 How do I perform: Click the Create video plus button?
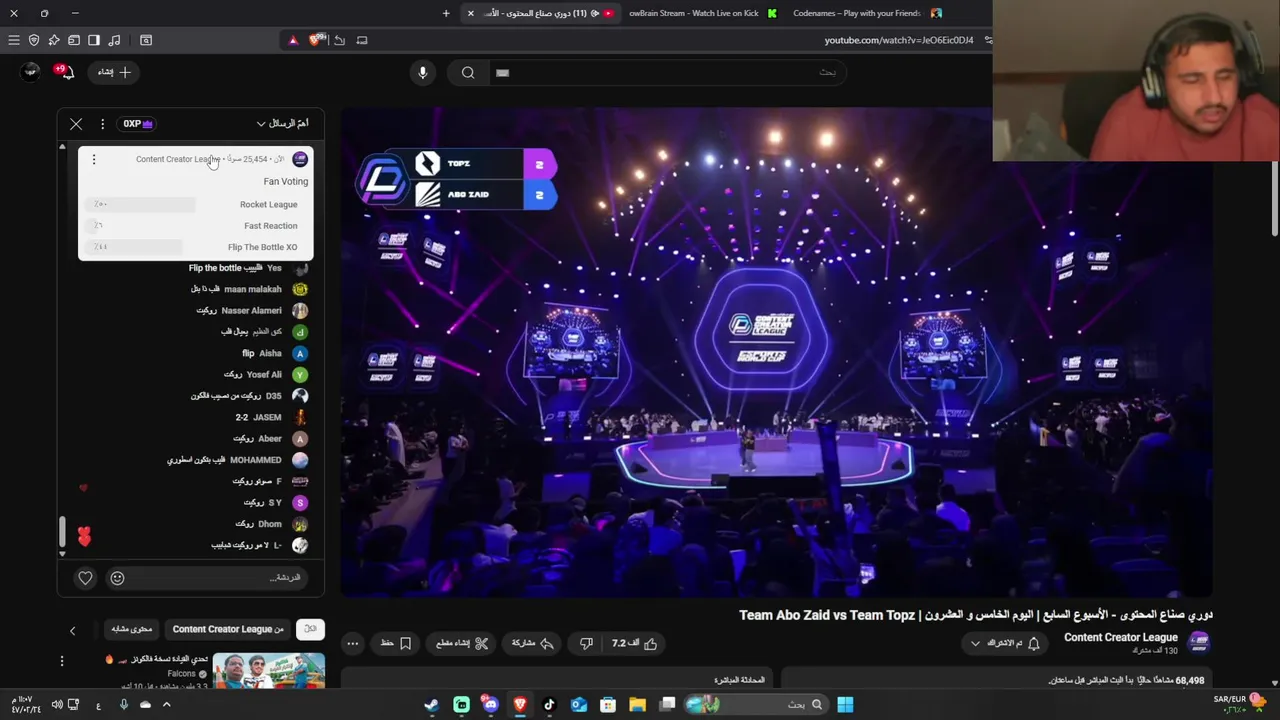116,72
